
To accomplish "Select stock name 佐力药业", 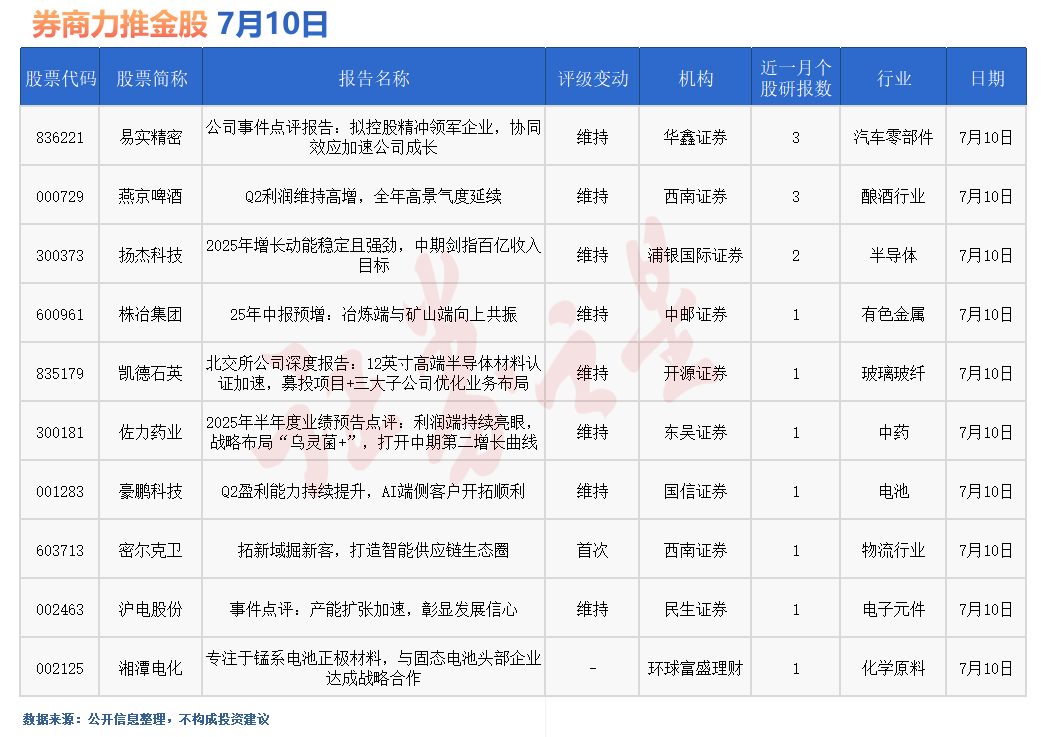I will coord(150,432).
